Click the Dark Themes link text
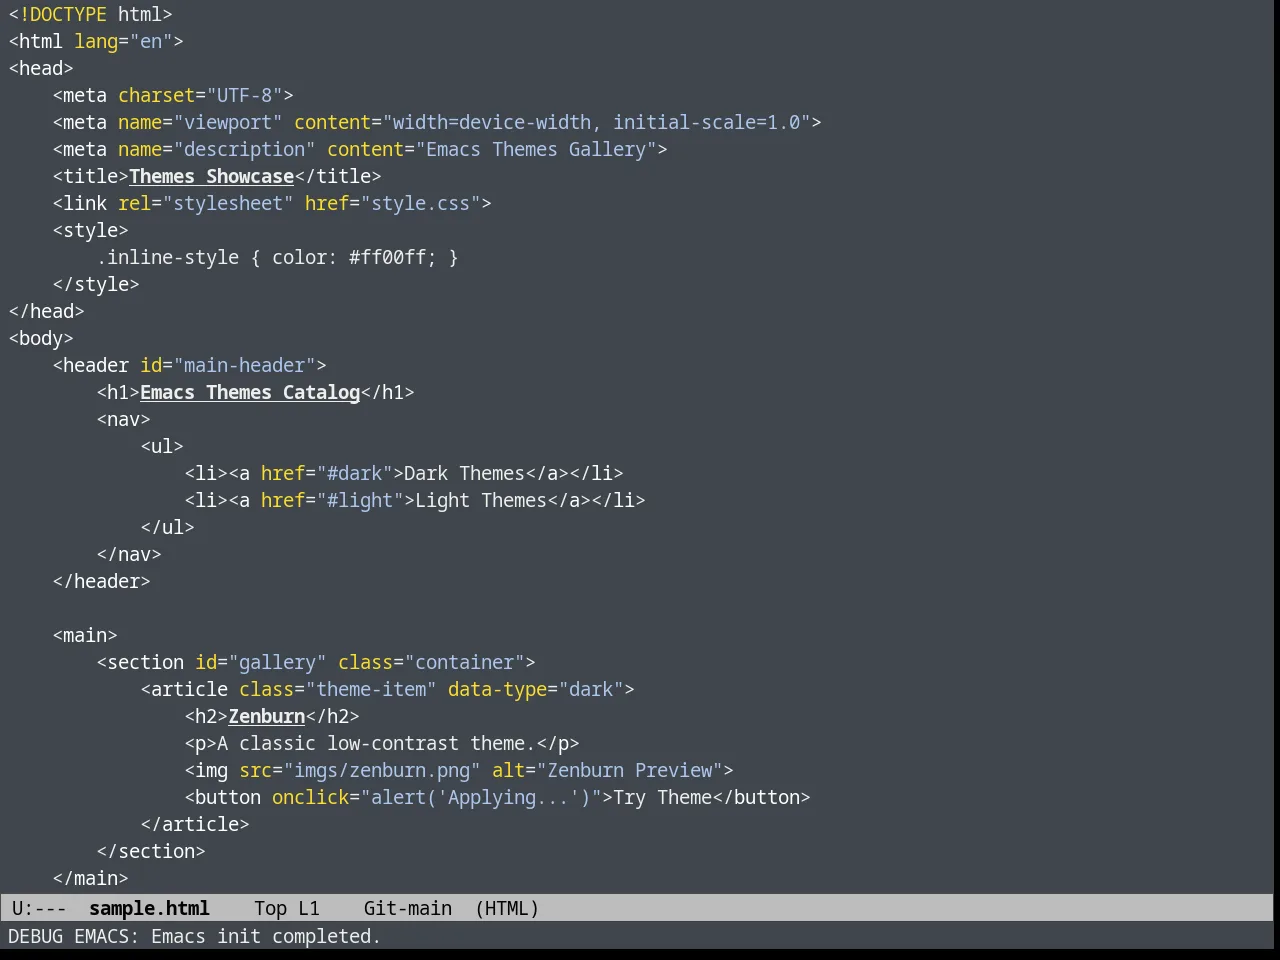Screen dimensions: 1280x960 pos(464,473)
